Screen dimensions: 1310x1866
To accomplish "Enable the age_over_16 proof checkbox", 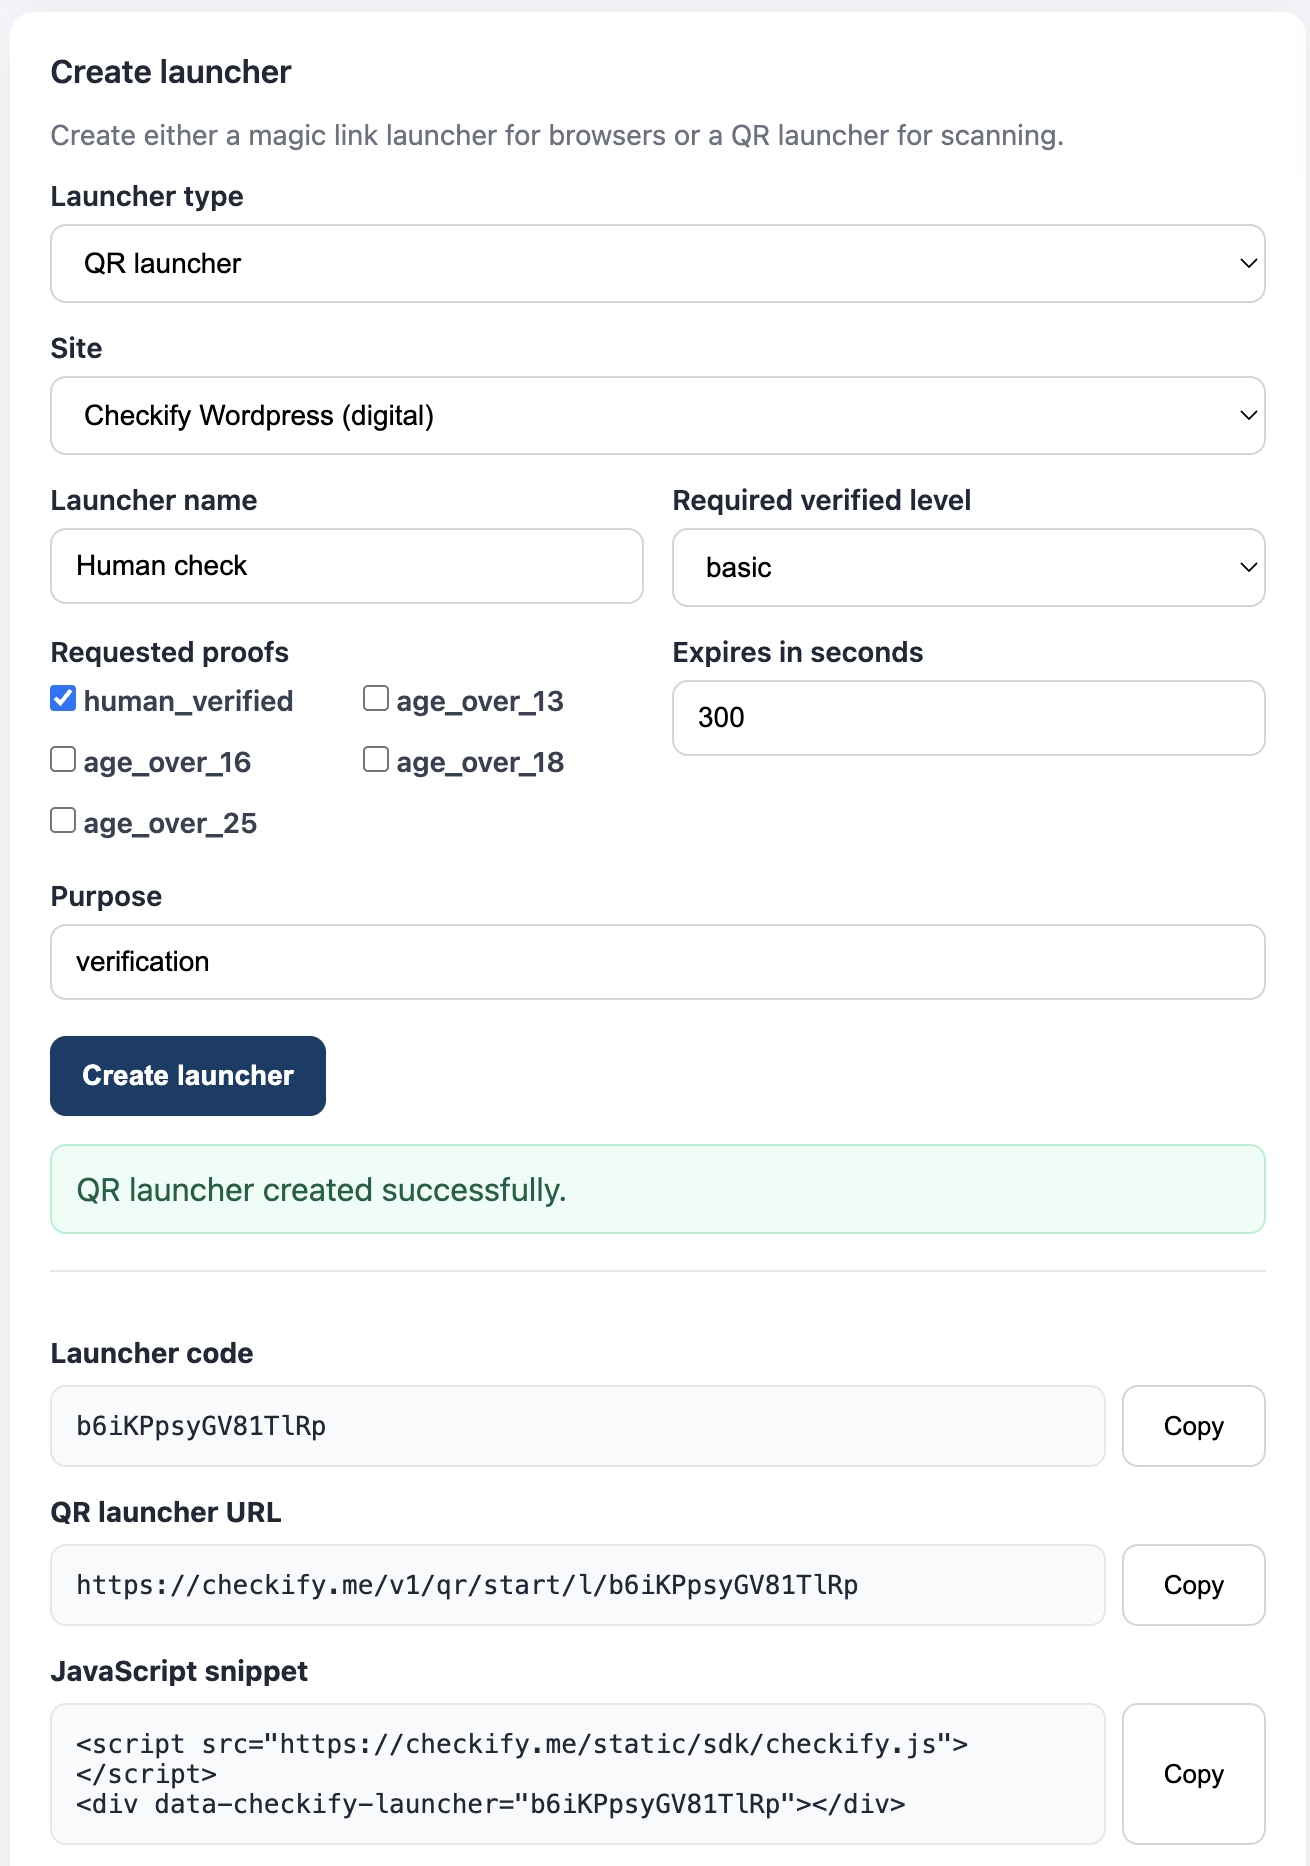I will click(x=63, y=760).
